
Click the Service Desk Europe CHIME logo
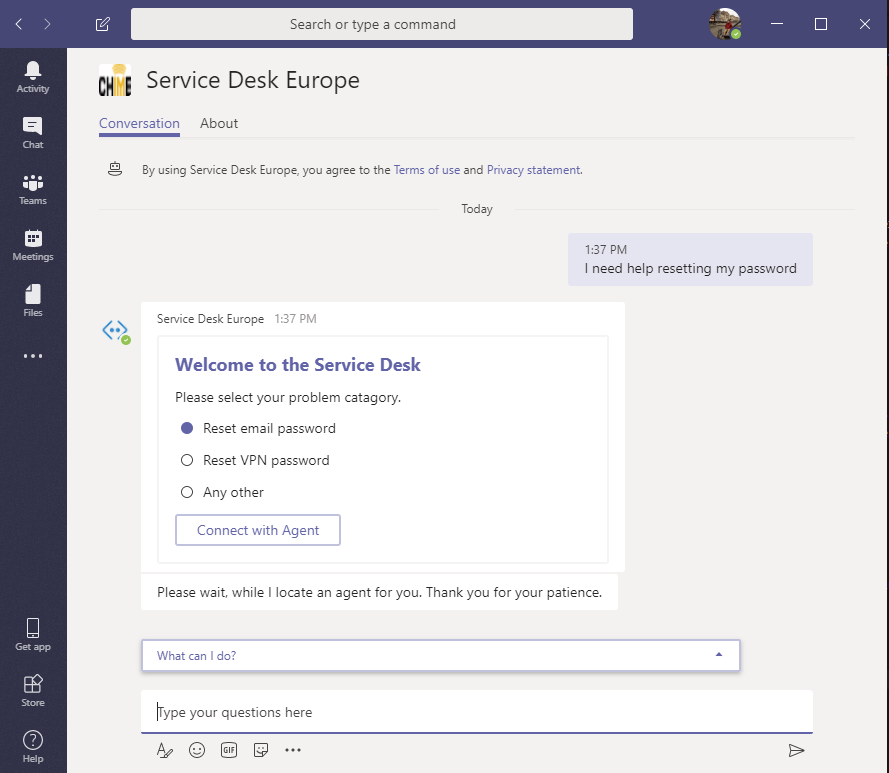115,80
